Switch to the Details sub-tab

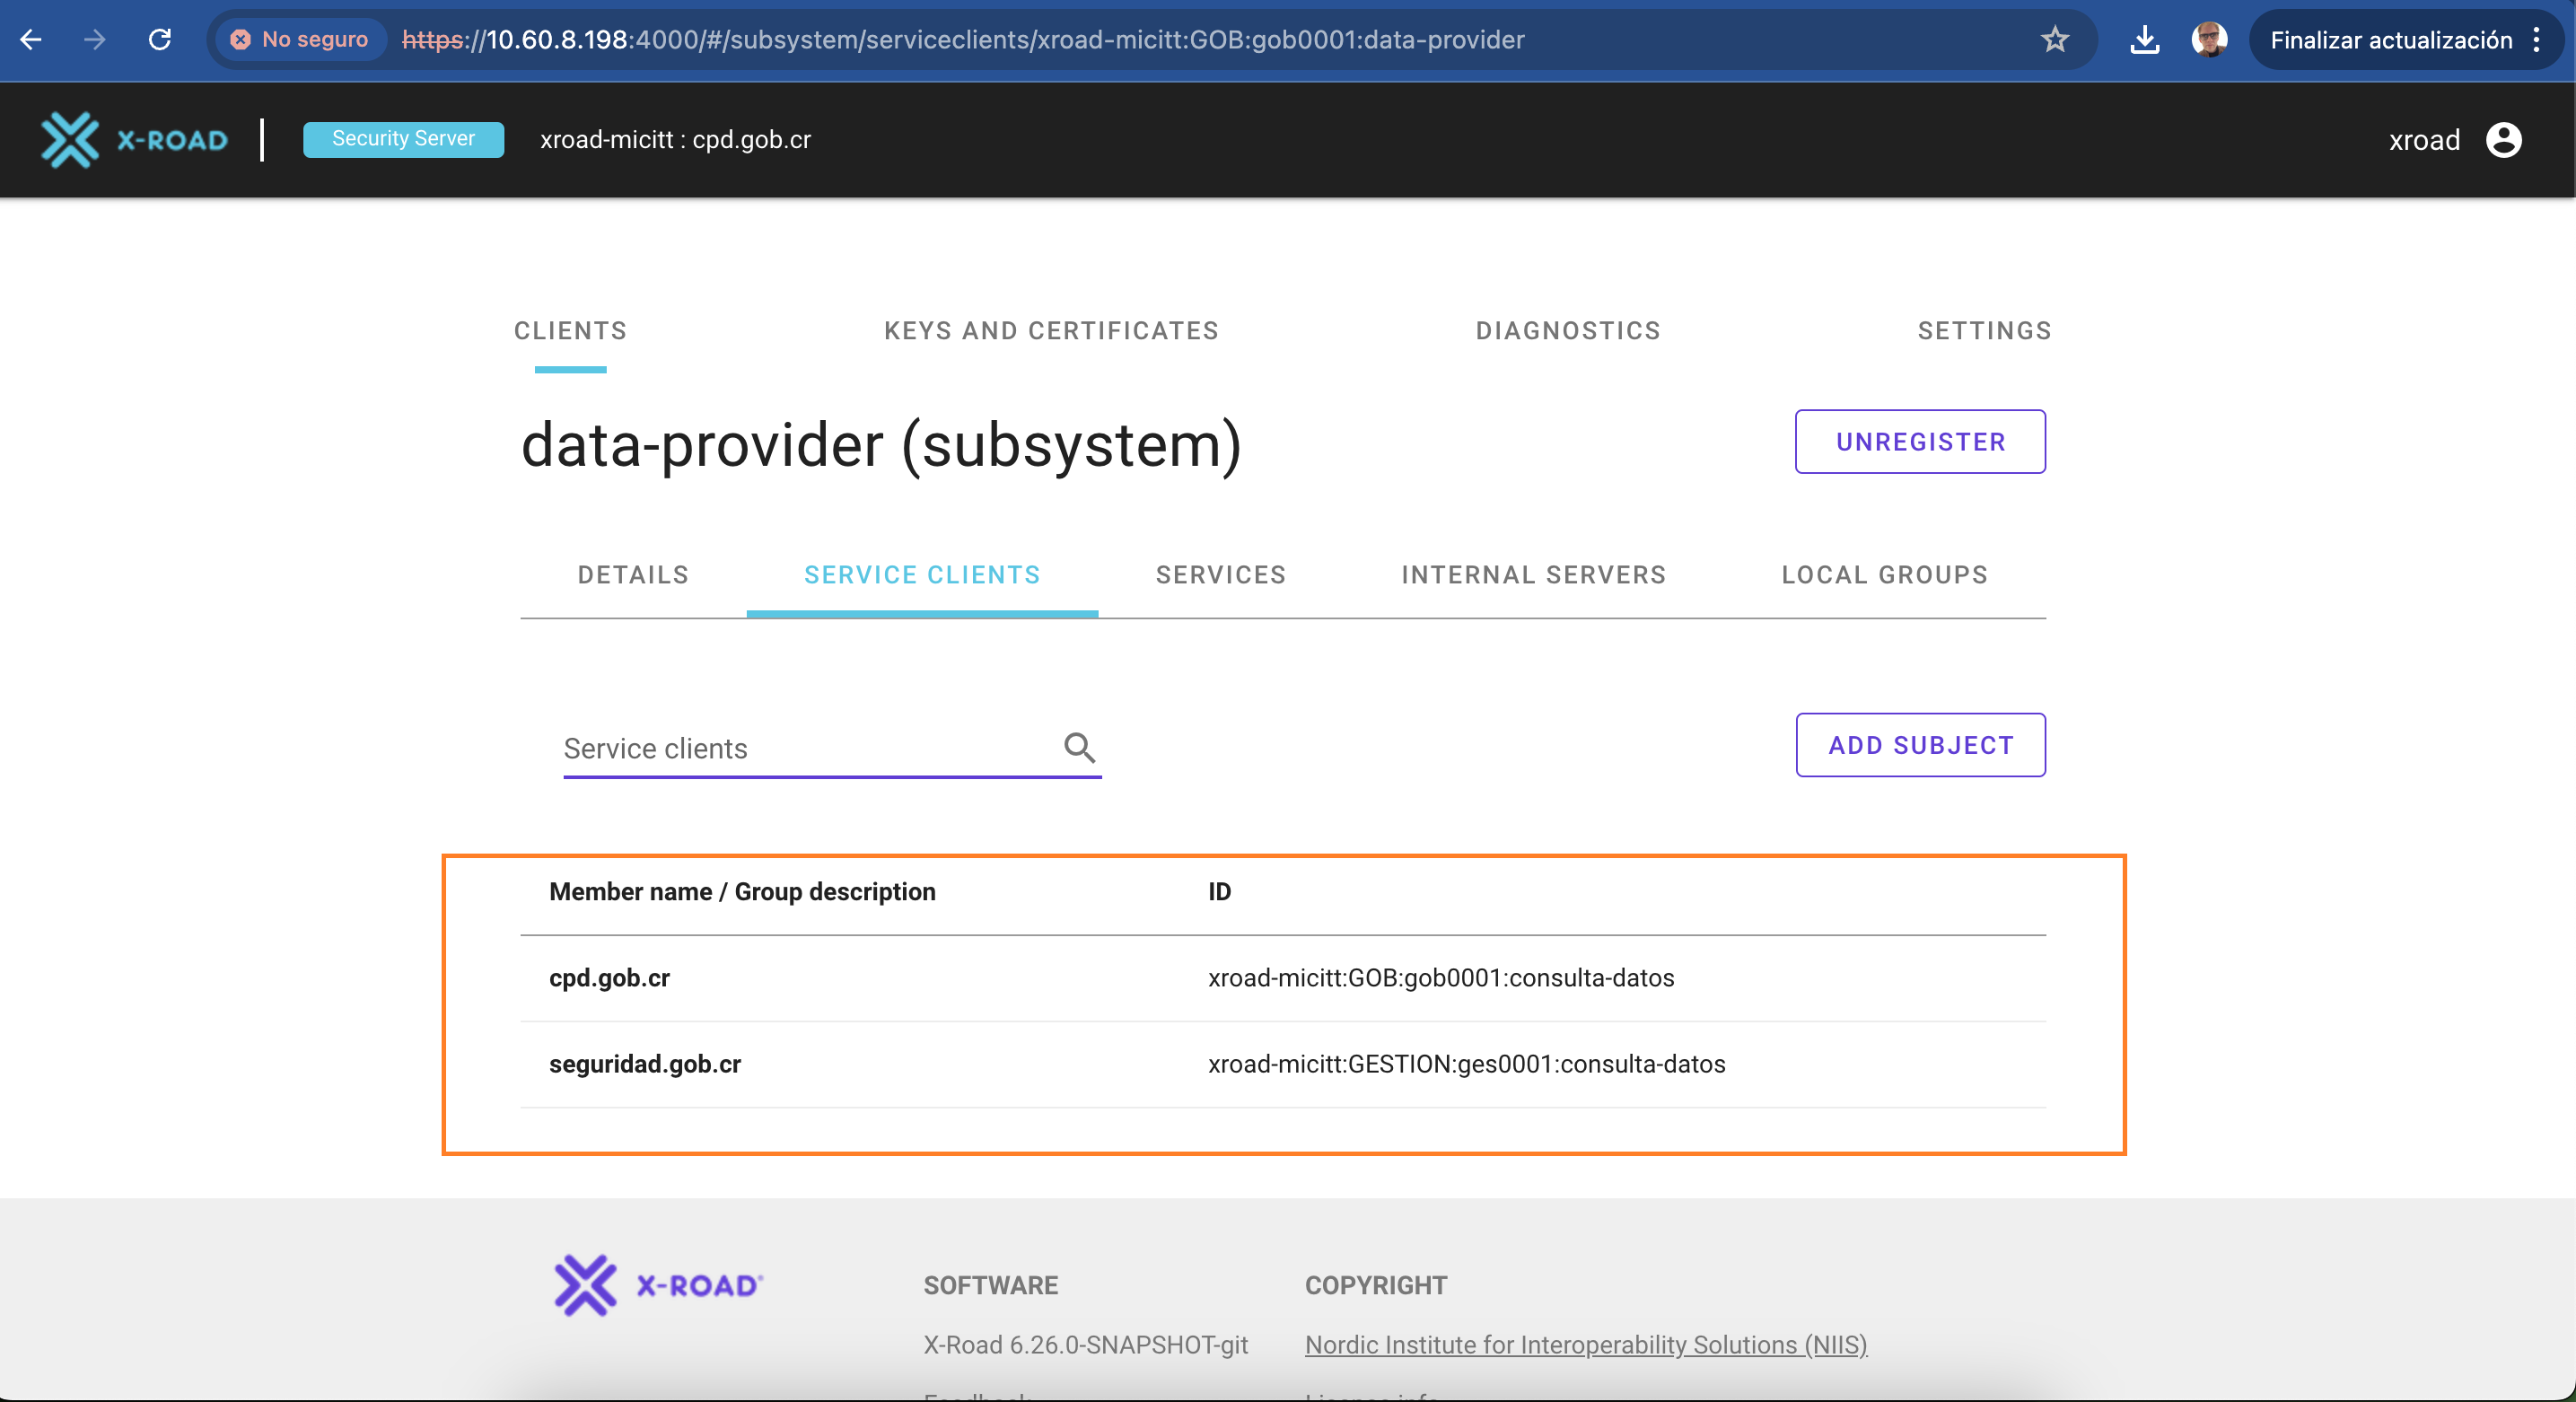tap(633, 575)
